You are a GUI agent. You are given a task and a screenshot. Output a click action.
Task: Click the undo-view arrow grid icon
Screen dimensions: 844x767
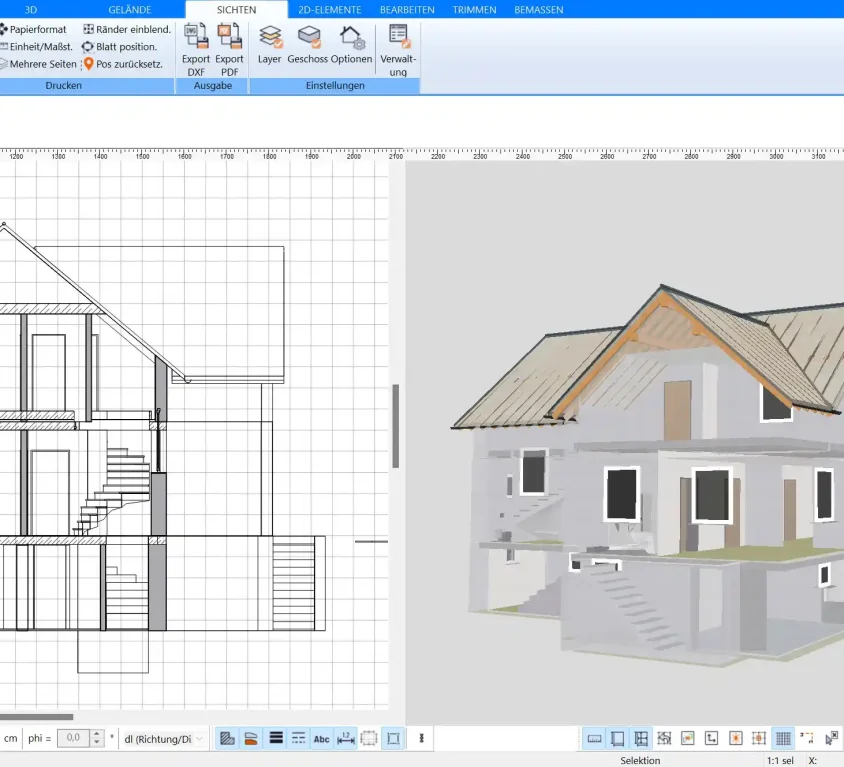664,738
